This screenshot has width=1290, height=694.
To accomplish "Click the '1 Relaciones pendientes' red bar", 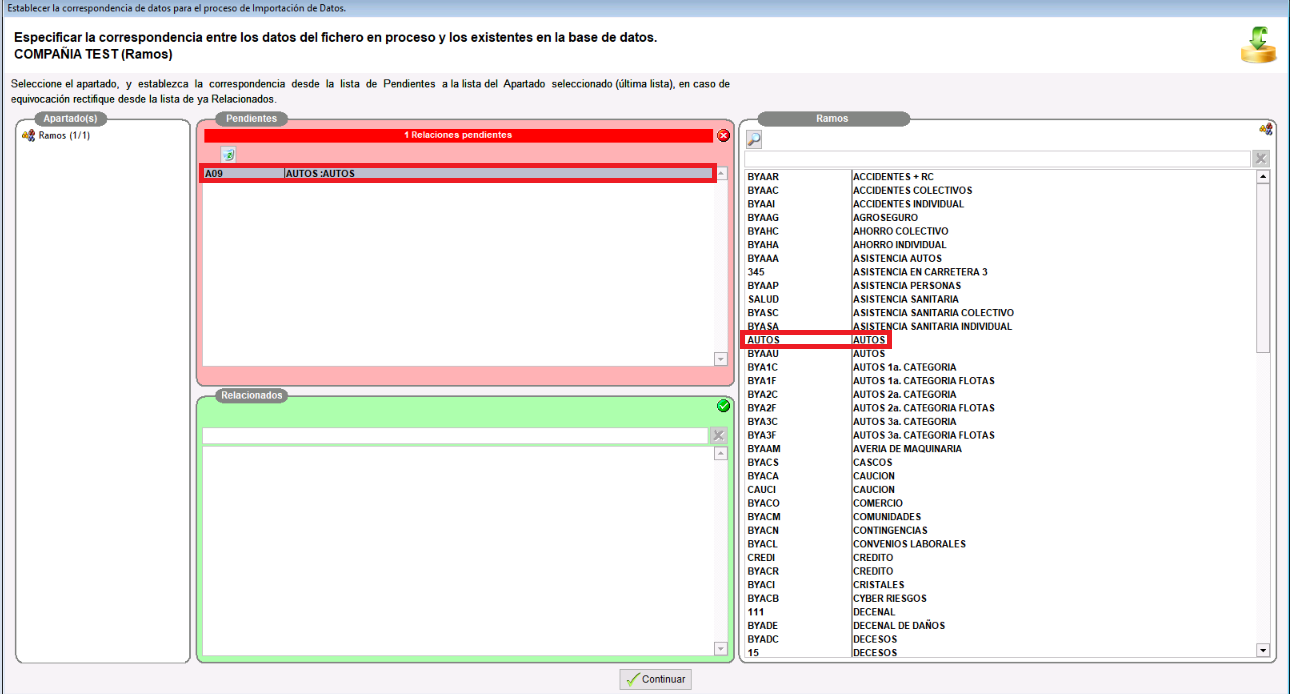I will 458,135.
